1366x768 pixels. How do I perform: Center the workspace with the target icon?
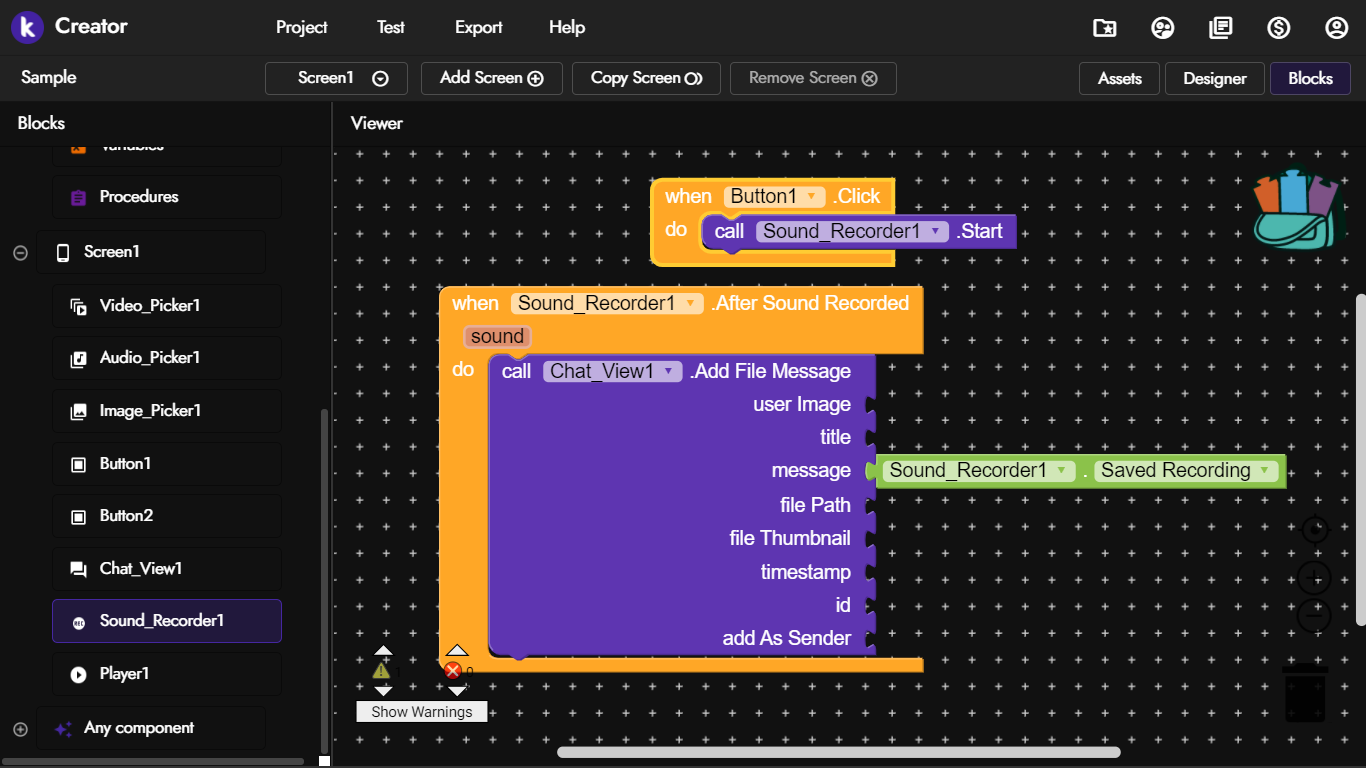click(1314, 529)
